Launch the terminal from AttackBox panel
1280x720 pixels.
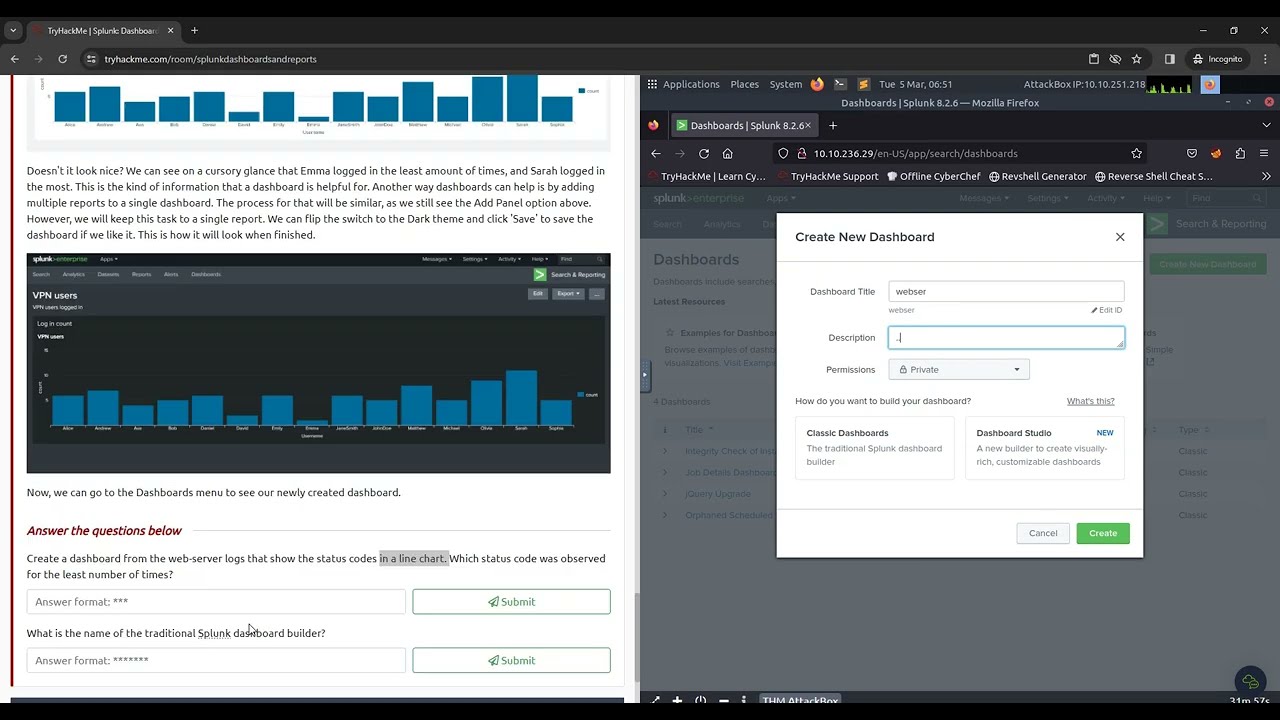(x=840, y=84)
